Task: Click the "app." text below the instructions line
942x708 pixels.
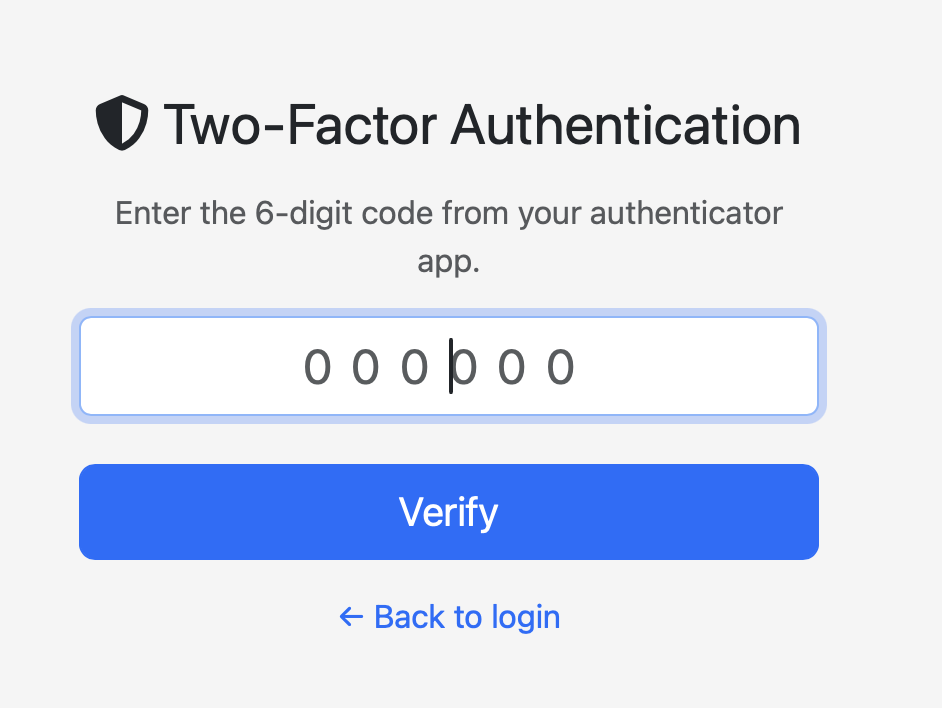Action: [448, 262]
